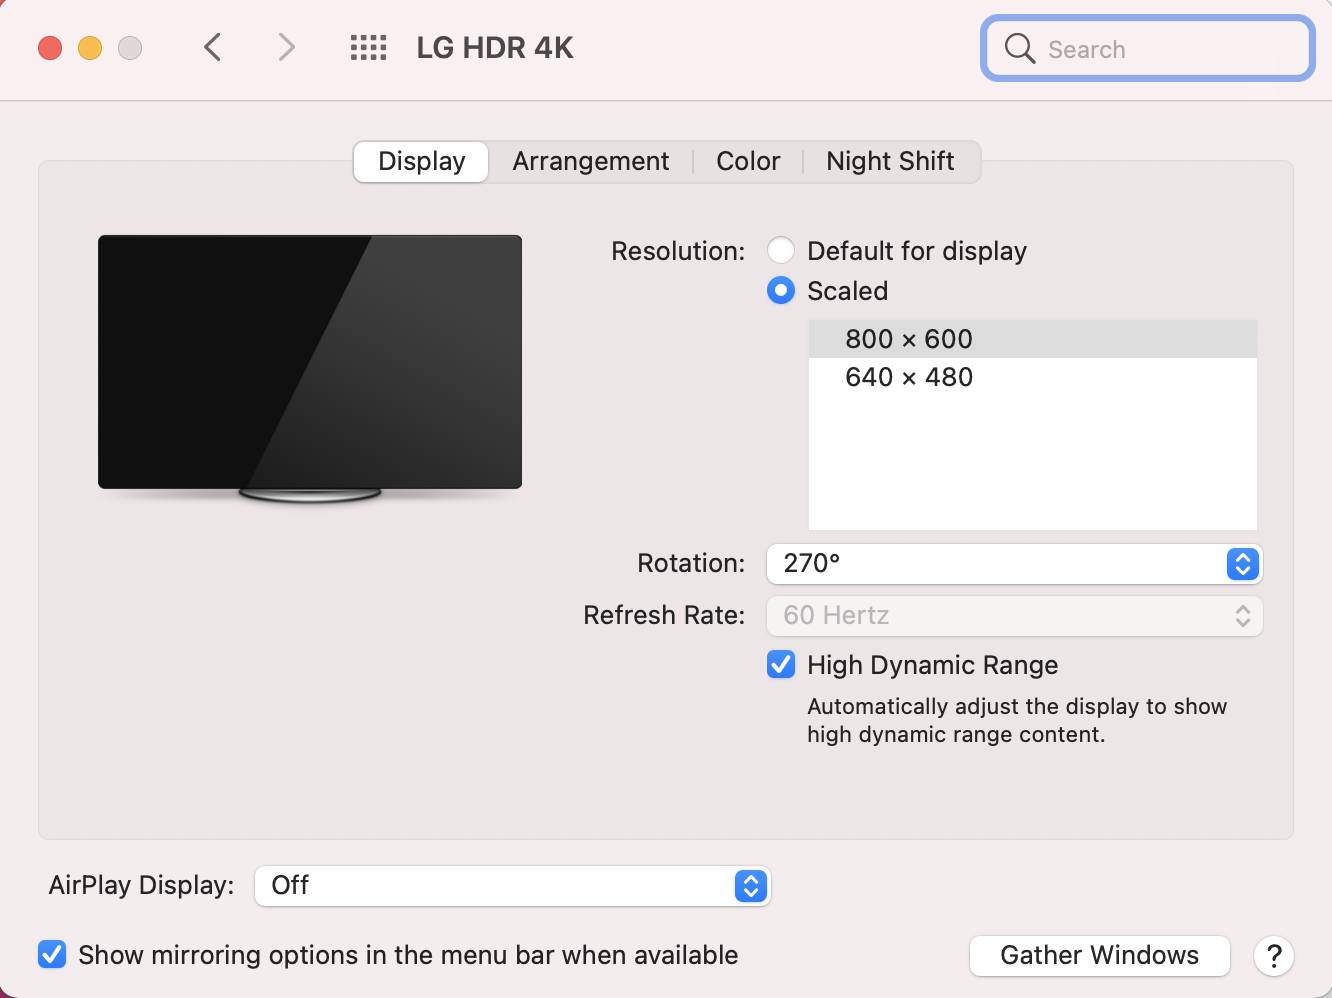Image resolution: width=1332 pixels, height=998 pixels.
Task: Choose the 640 × 480 resolution
Action: coord(1032,377)
